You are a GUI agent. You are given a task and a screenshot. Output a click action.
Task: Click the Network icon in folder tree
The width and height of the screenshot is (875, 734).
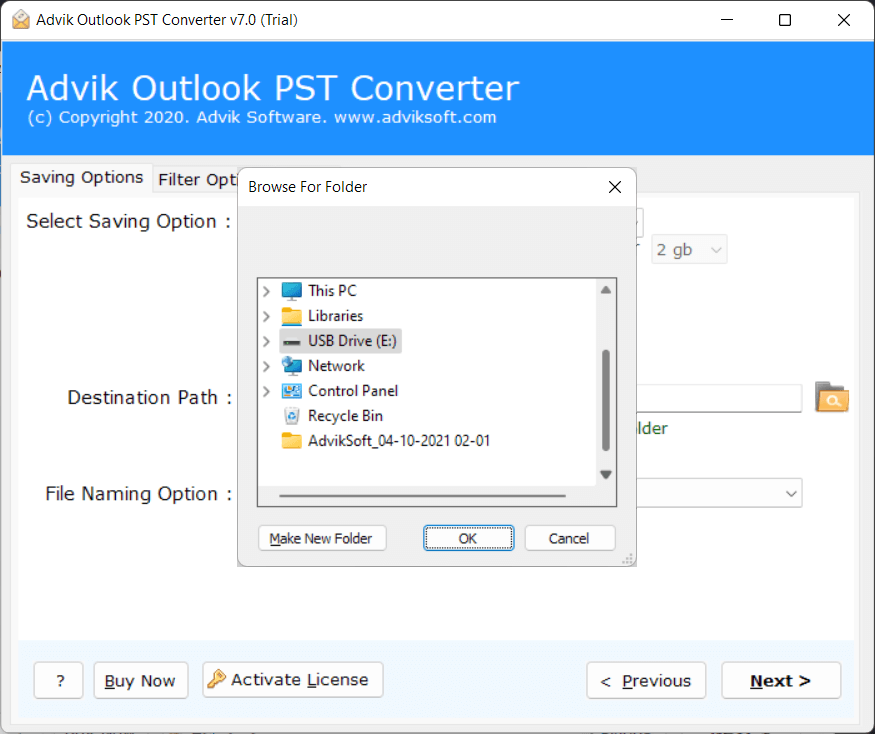(x=291, y=366)
